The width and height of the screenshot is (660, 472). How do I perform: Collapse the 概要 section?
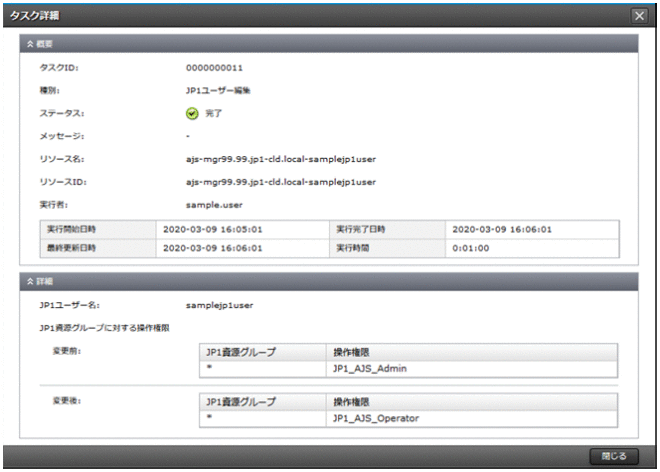point(30,44)
